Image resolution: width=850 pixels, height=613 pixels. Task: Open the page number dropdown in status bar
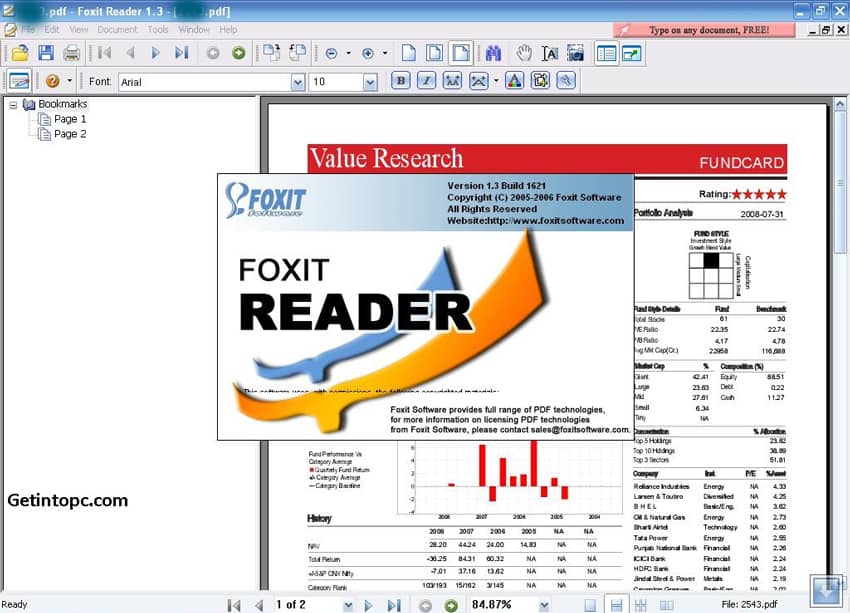348,605
